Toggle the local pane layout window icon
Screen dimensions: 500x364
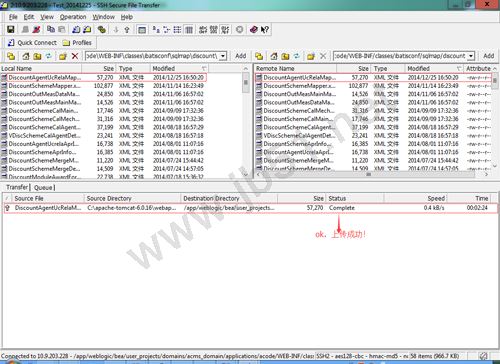click(x=142, y=30)
